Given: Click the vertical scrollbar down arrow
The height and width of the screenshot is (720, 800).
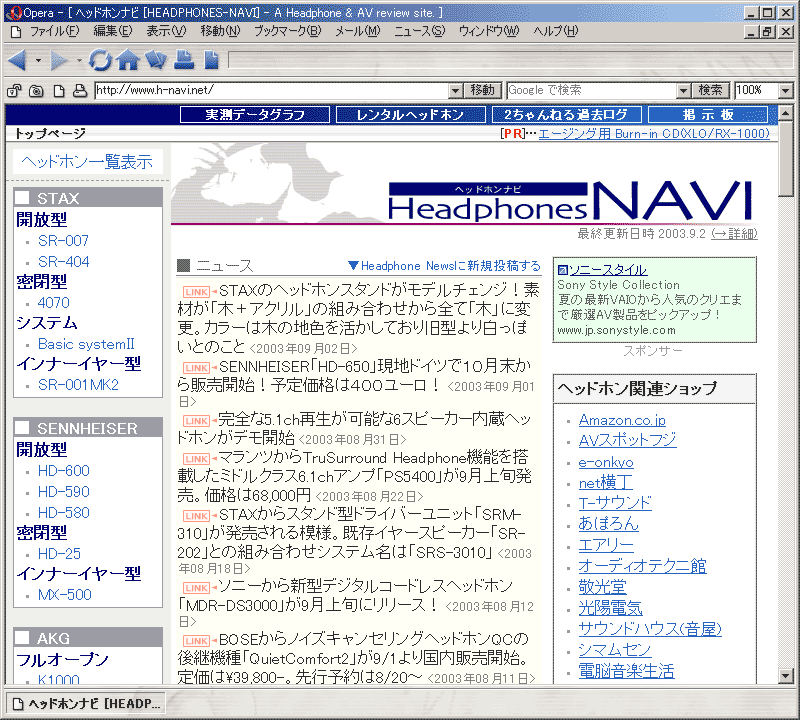Looking at the screenshot, I should (786, 677).
